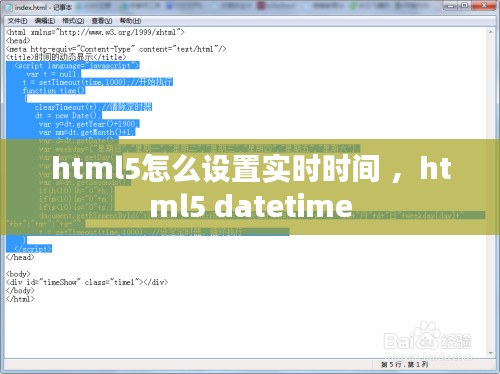Viewport: 500px width, 374px height.
Task: Open the 查看(V) menu
Action: click(x=102, y=21)
